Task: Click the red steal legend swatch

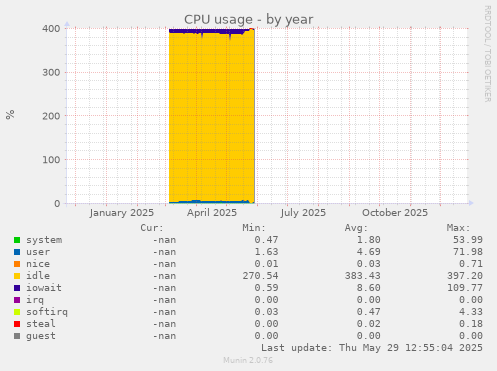Action: point(17,324)
